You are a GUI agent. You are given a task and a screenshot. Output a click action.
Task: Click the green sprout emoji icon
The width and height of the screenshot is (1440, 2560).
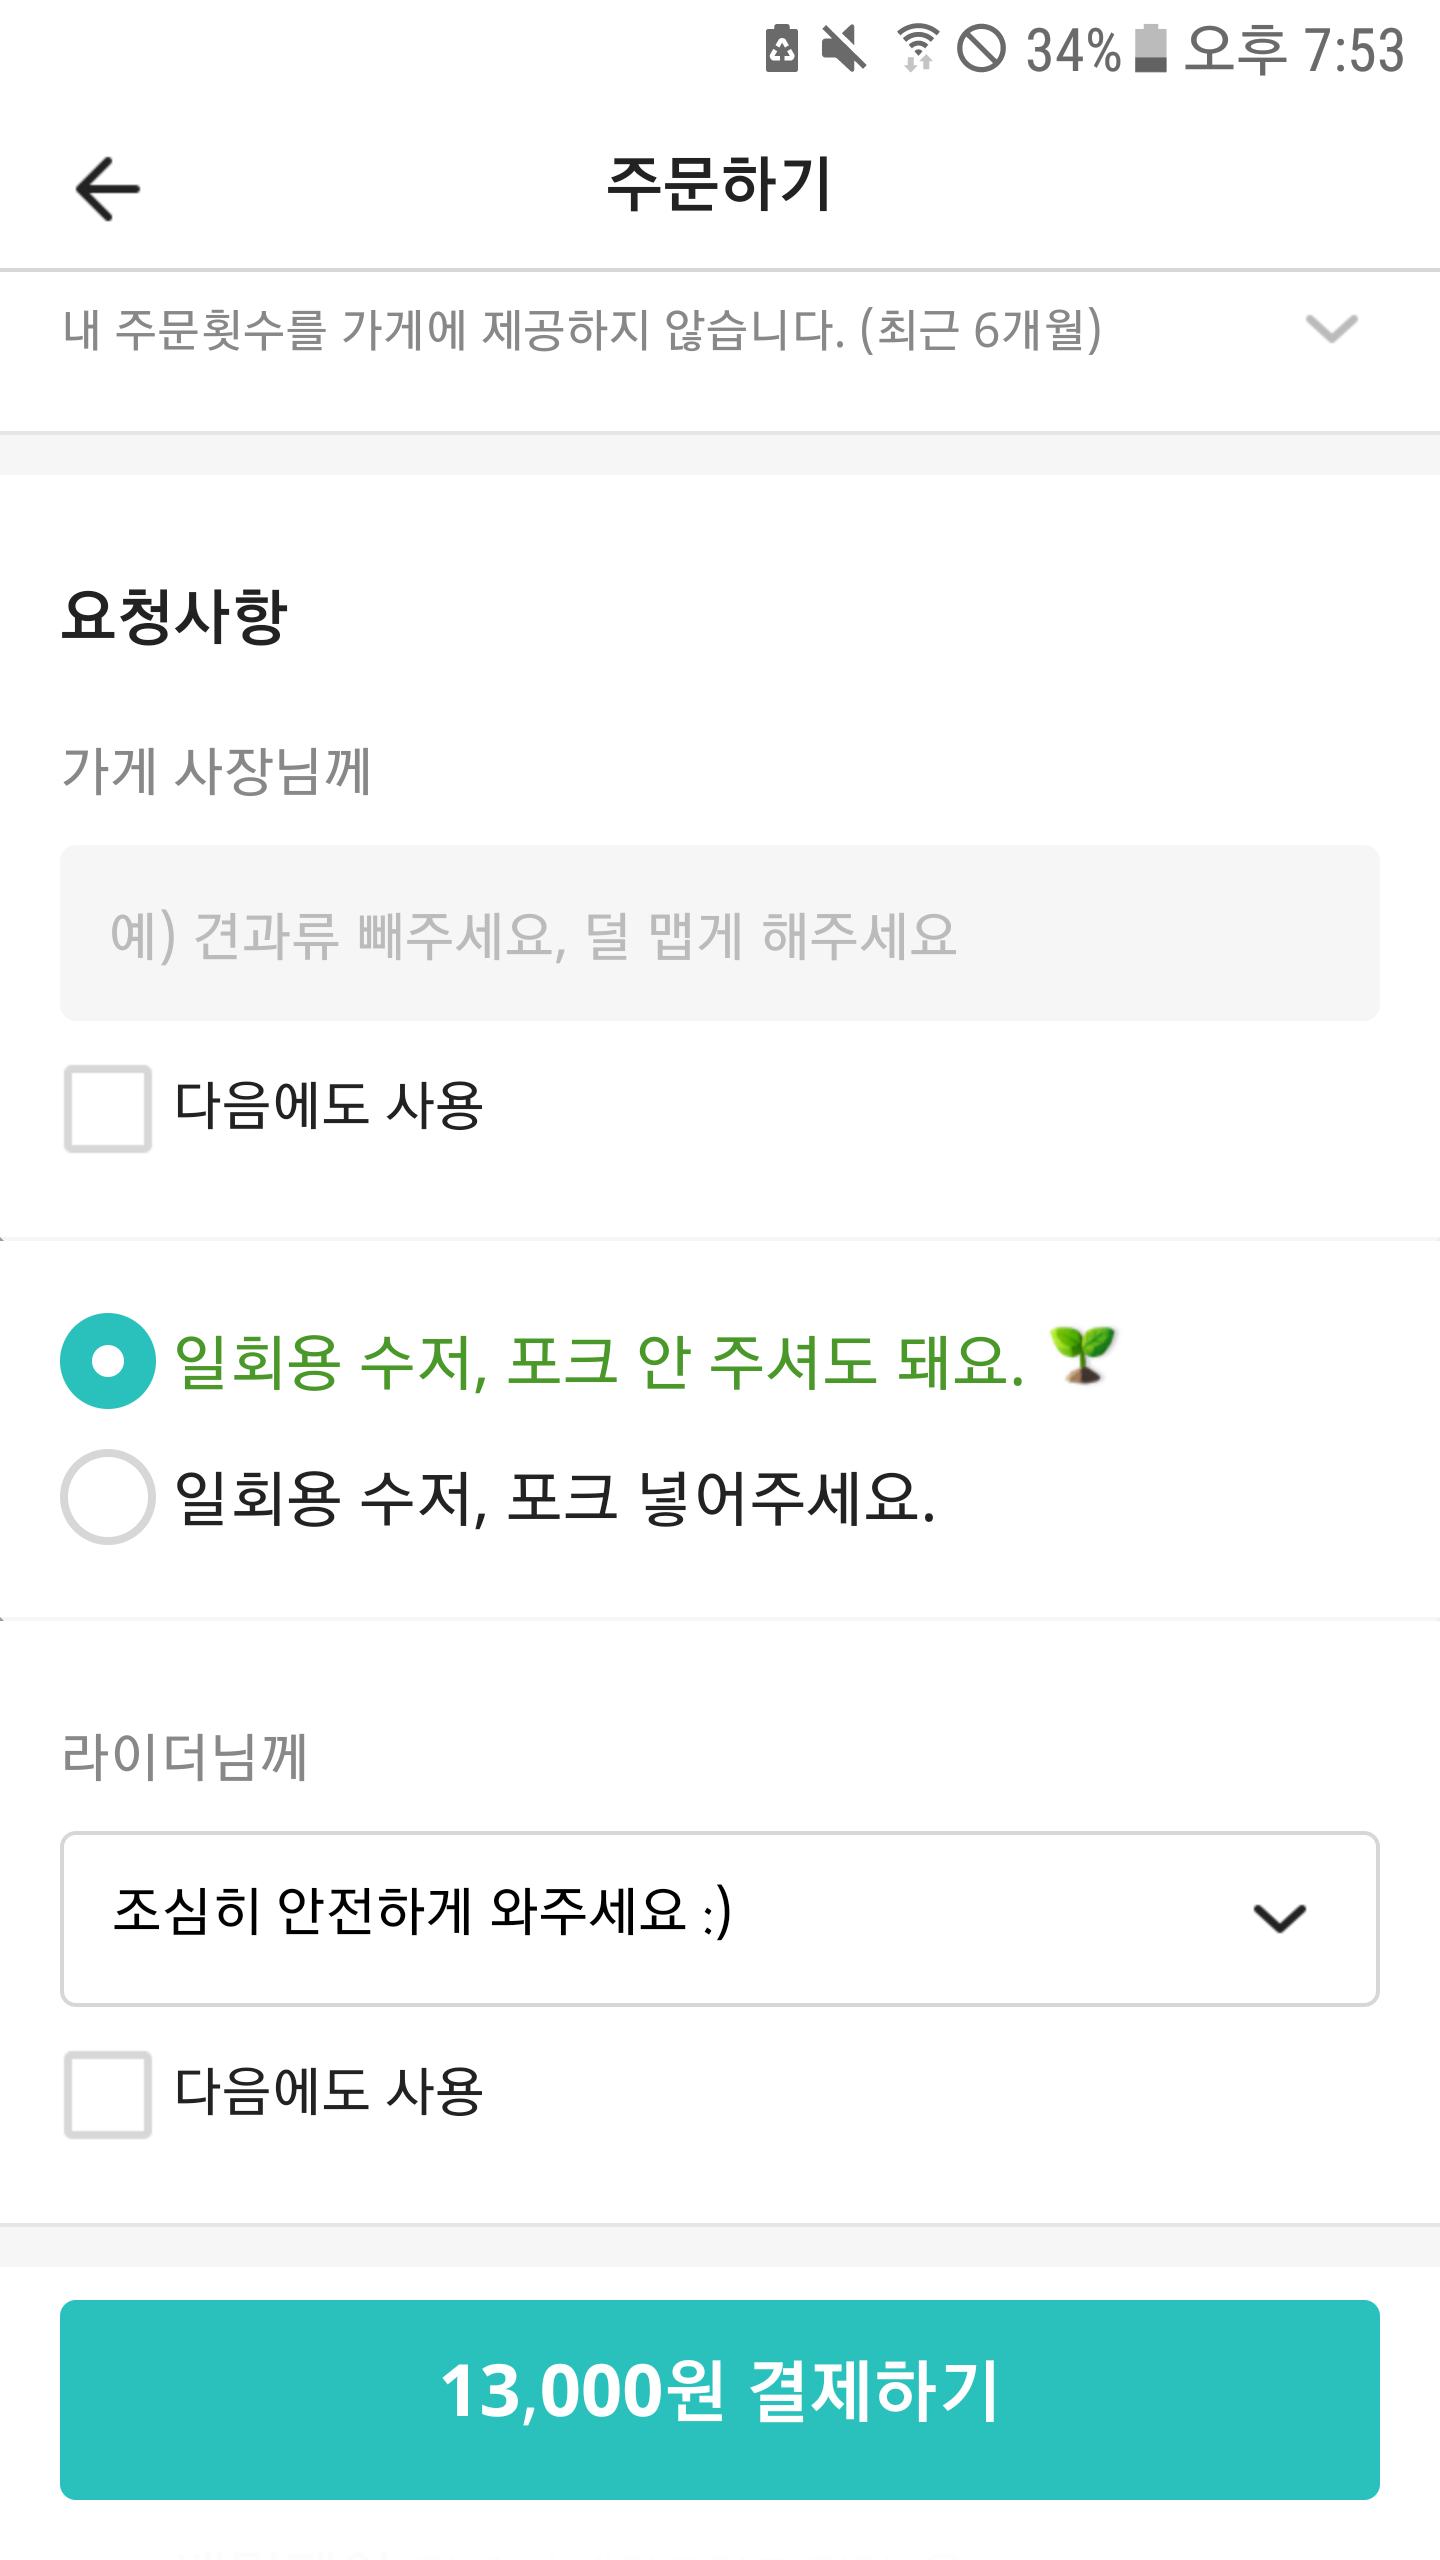pyautogui.click(x=1083, y=1356)
